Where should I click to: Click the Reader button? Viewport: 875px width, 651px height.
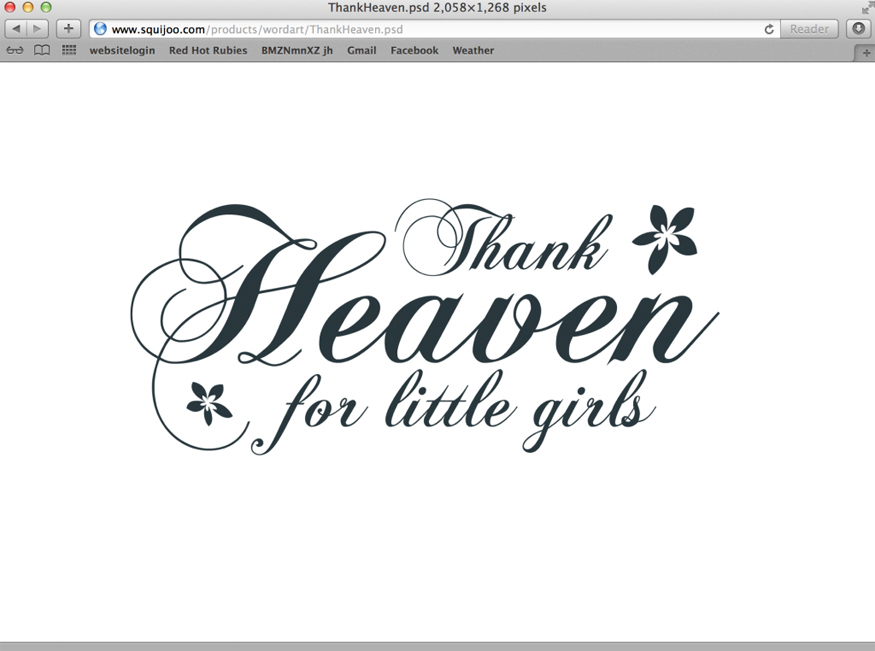(x=809, y=29)
